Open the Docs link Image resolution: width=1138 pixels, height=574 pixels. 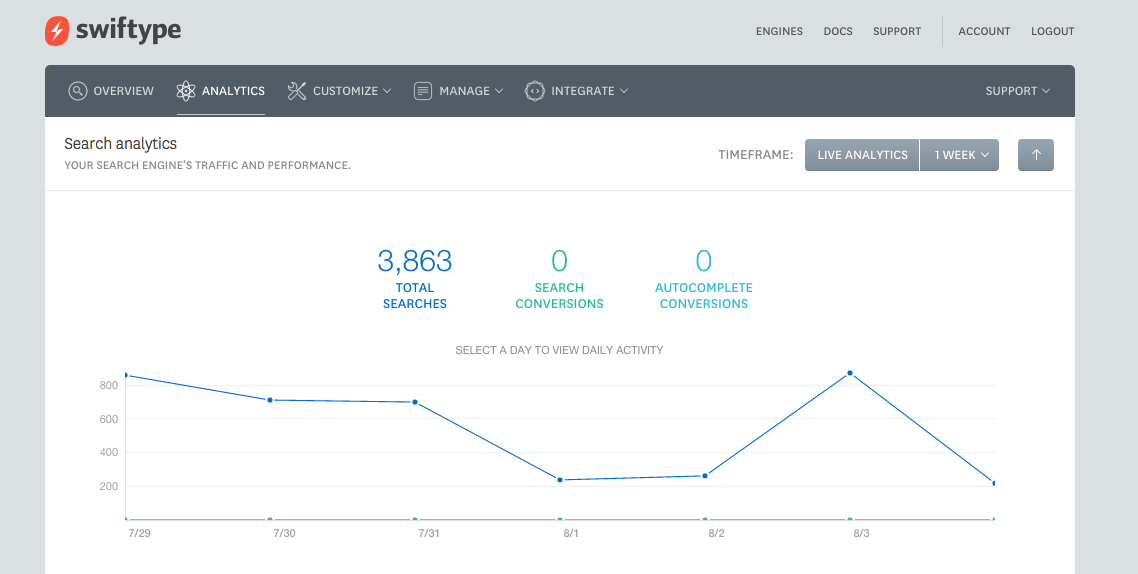coord(838,31)
